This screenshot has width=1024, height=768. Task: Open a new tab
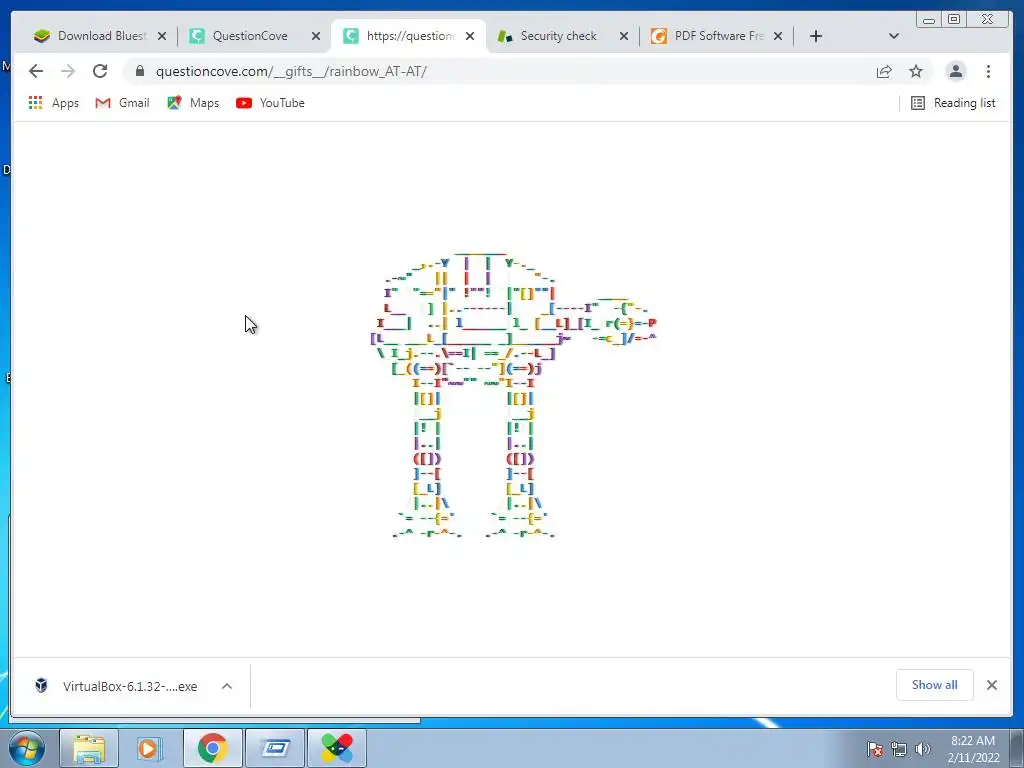(816, 36)
